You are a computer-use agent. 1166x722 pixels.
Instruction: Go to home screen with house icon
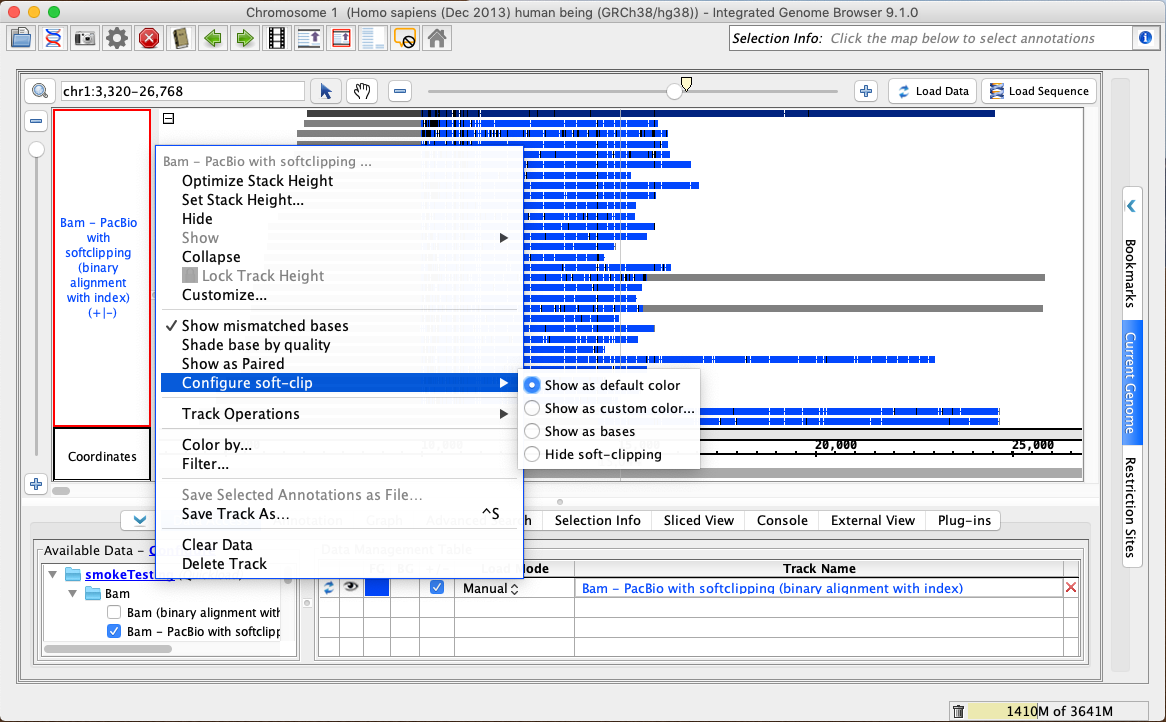[437, 38]
